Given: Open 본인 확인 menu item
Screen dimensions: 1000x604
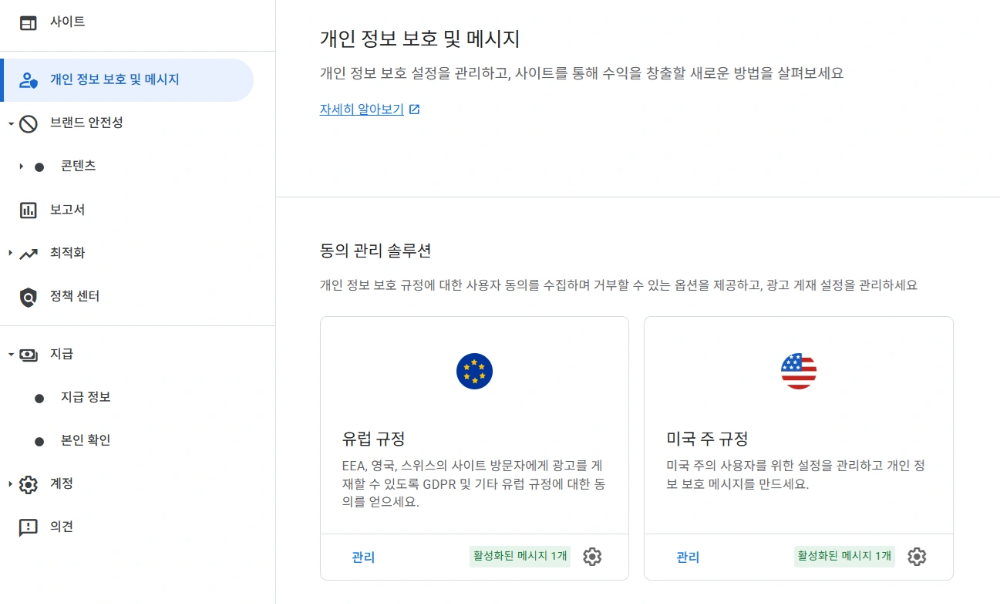Looking at the screenshot, I should 85,440.
